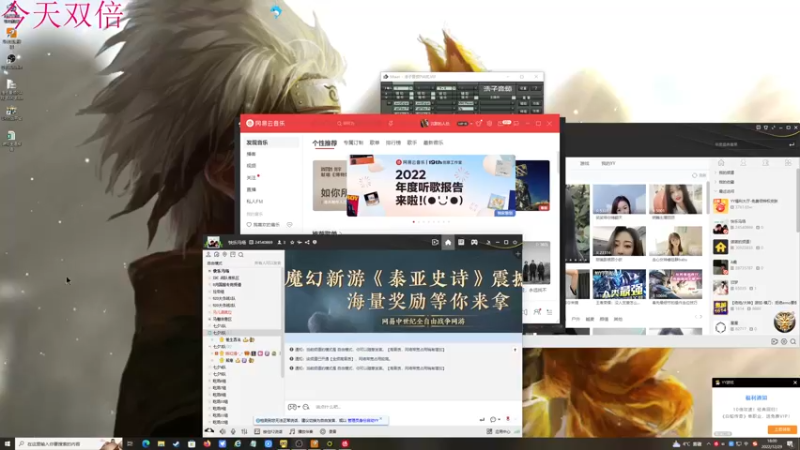Open audio mixer sliders icon in YY bottom bar

[244, 431]
